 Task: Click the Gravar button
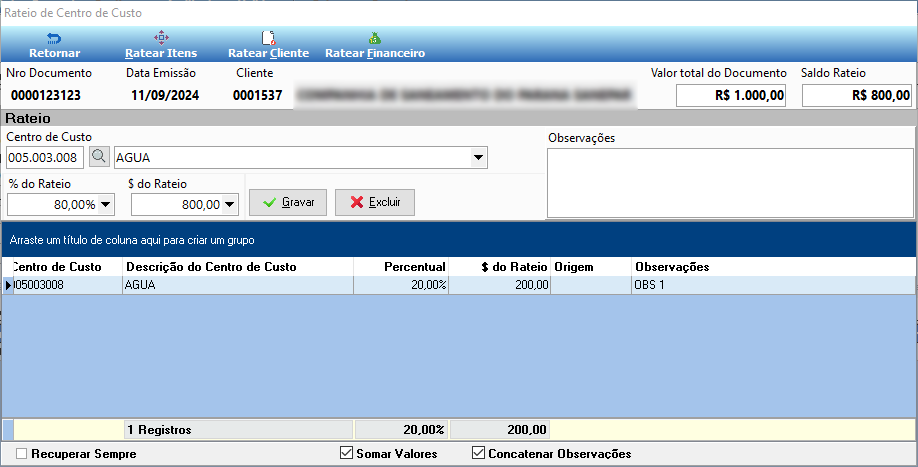[x=288, y=202]
